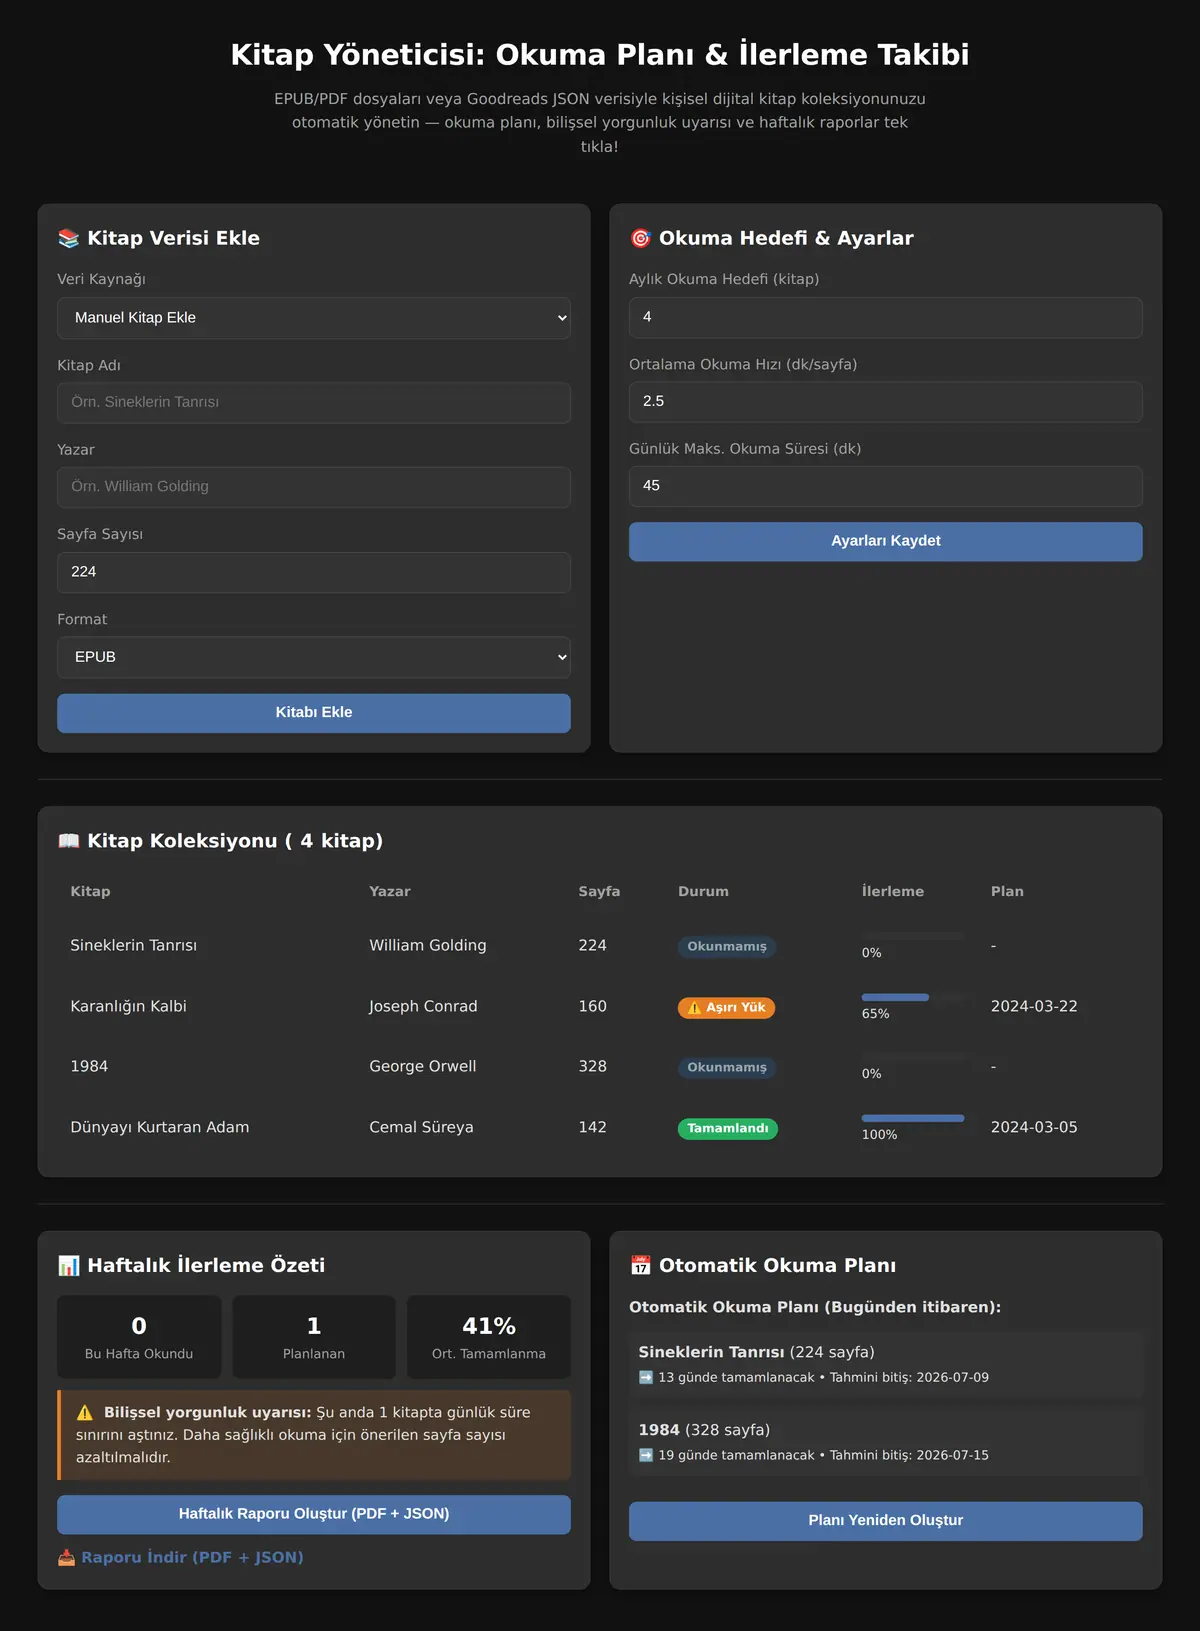The height and width of the screenshot is (1631, 1200).
Task: Click the books icon beside Kitap Verisi Ekle
Action: pos(68,238)
